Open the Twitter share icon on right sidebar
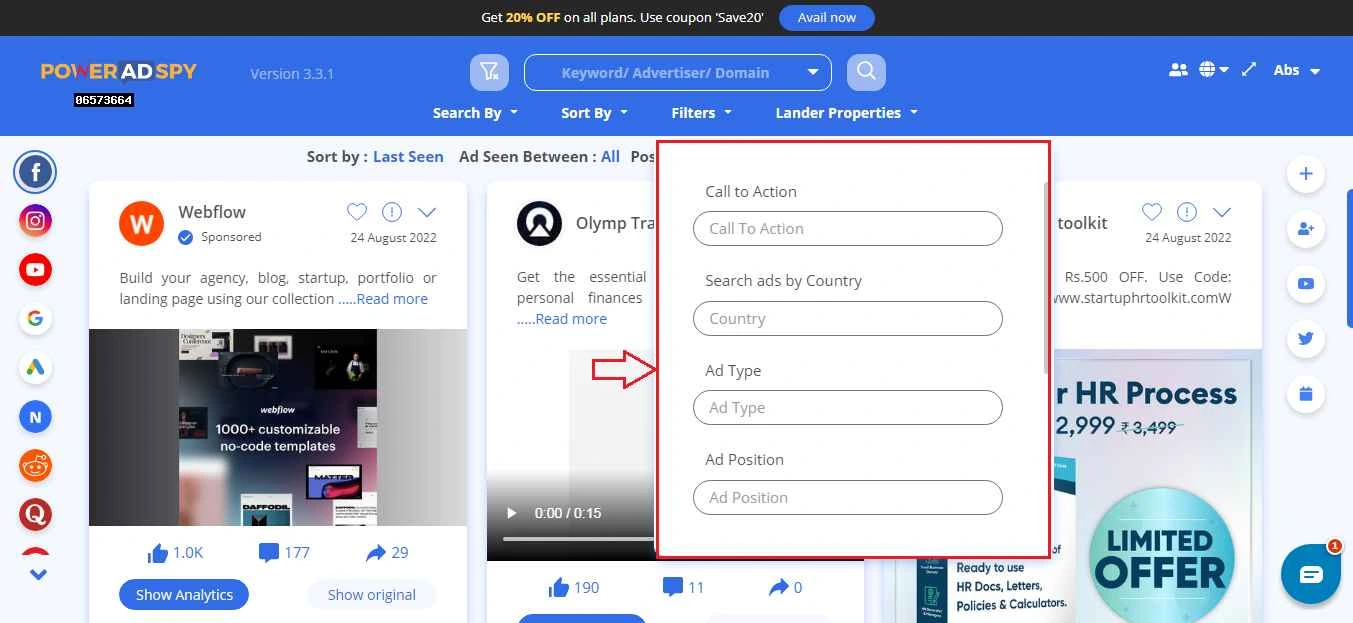 (1305, 339)
